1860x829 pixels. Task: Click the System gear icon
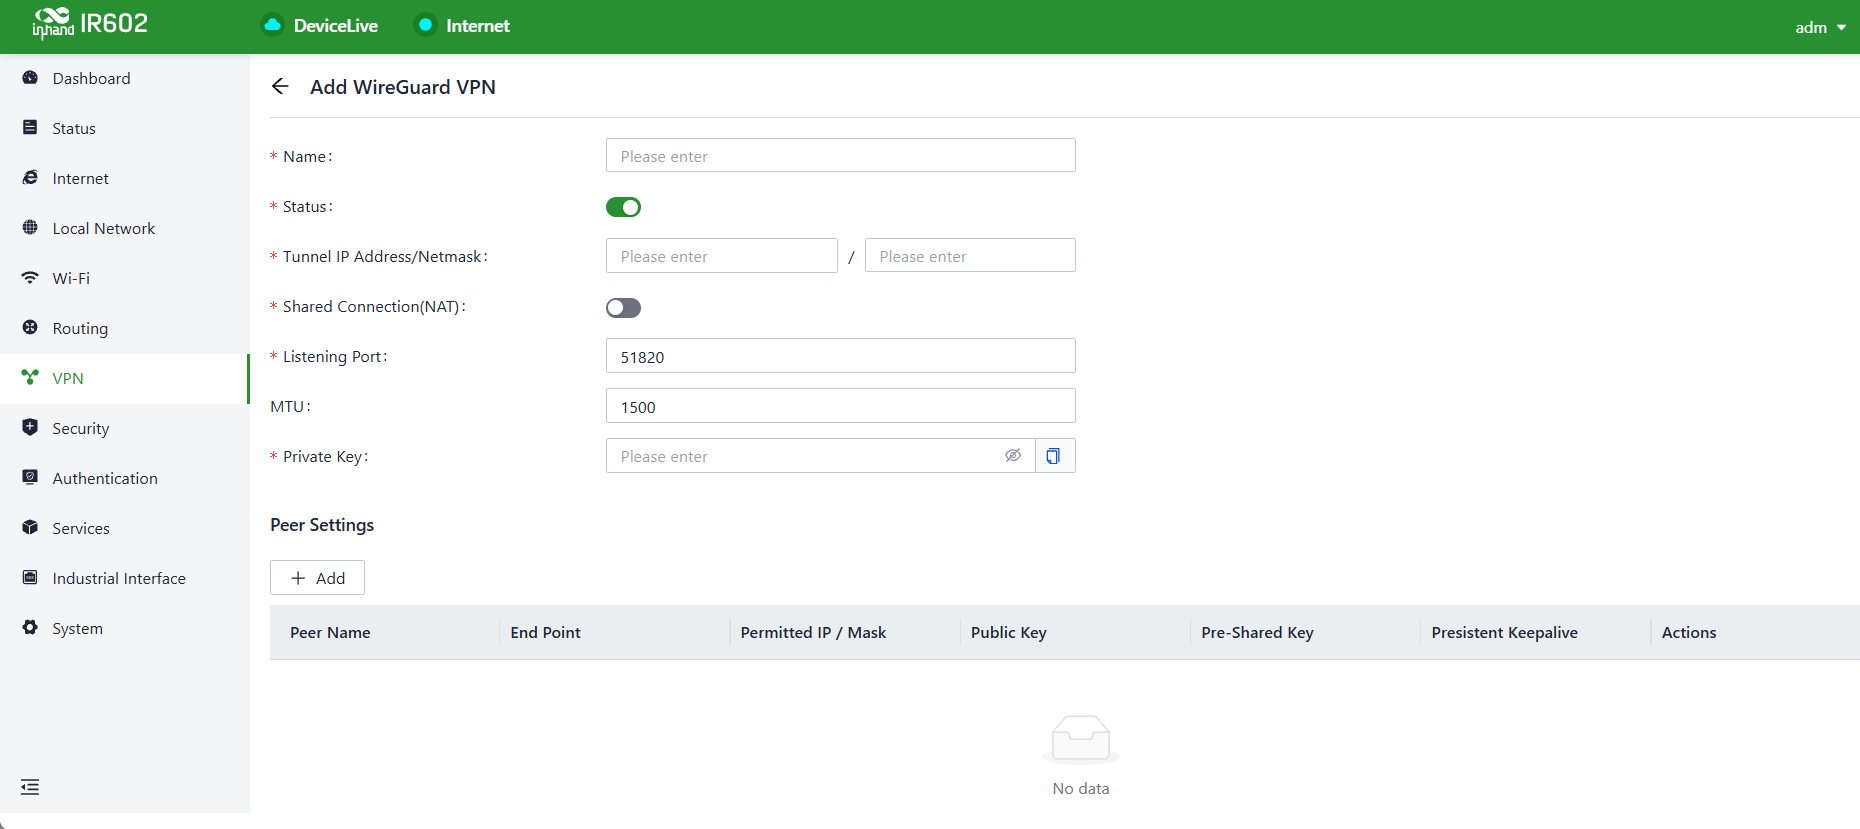(30, 628)
